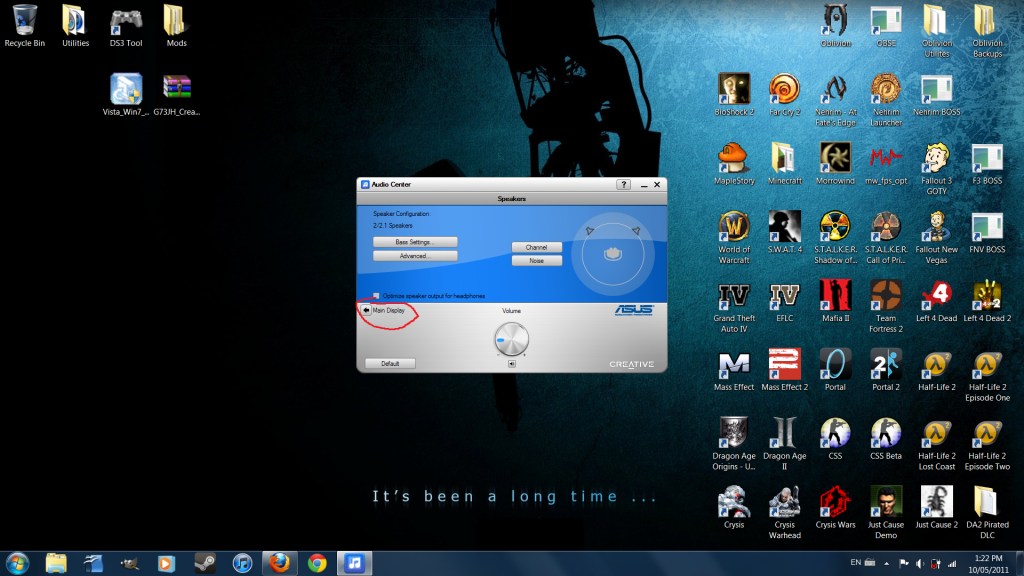Open Steam from the taskbar
The width and height of the screenshot is (1024, 576).
click(x=204, y=563)
